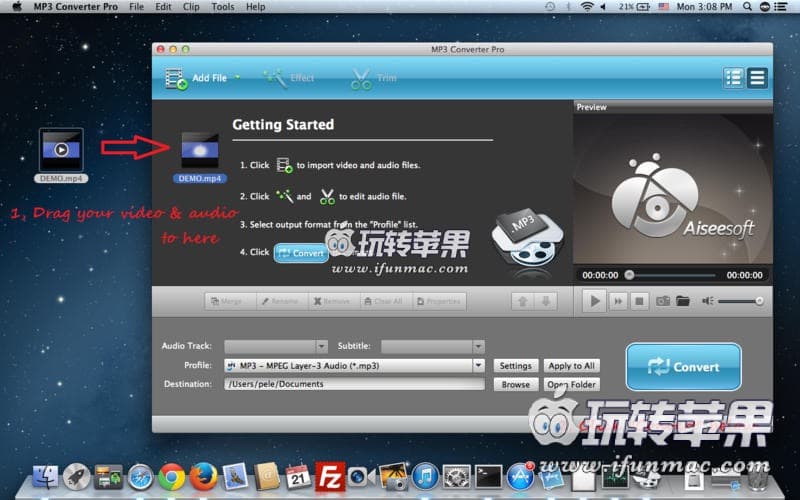Click the Wi-Fi status icon
Image resolution: width=800 pixels, height=500 pixels.
(587, 7)
